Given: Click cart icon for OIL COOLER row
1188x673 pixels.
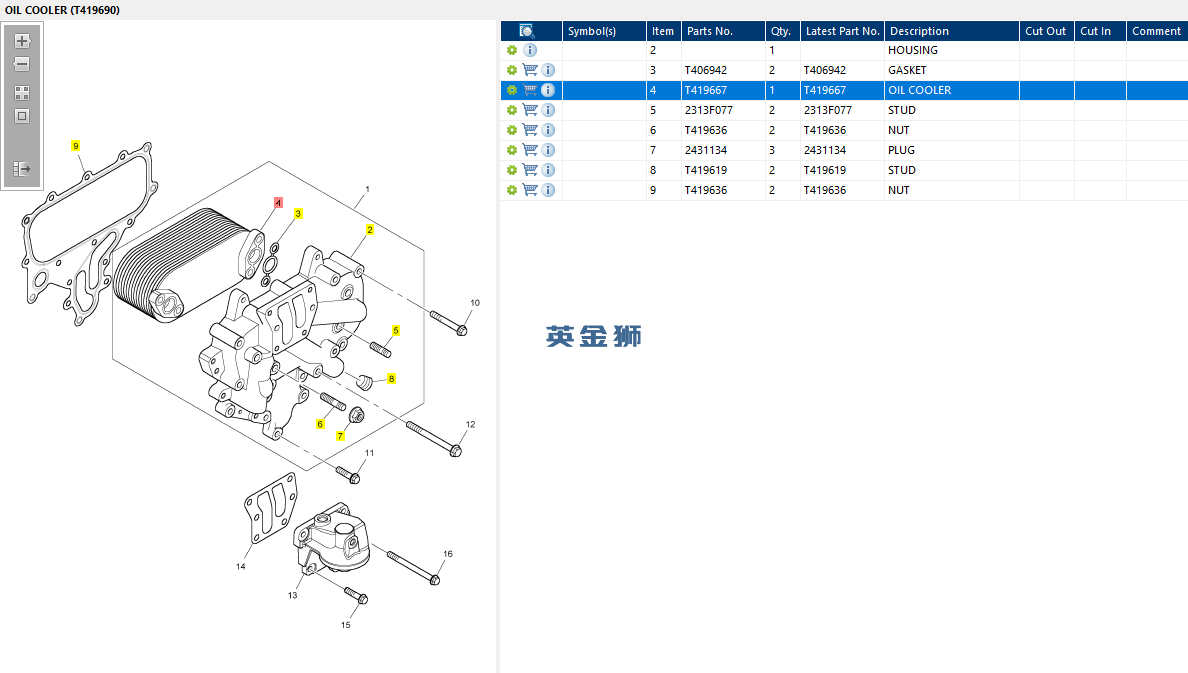Looking at the screenshot, I should pos(530,90).
